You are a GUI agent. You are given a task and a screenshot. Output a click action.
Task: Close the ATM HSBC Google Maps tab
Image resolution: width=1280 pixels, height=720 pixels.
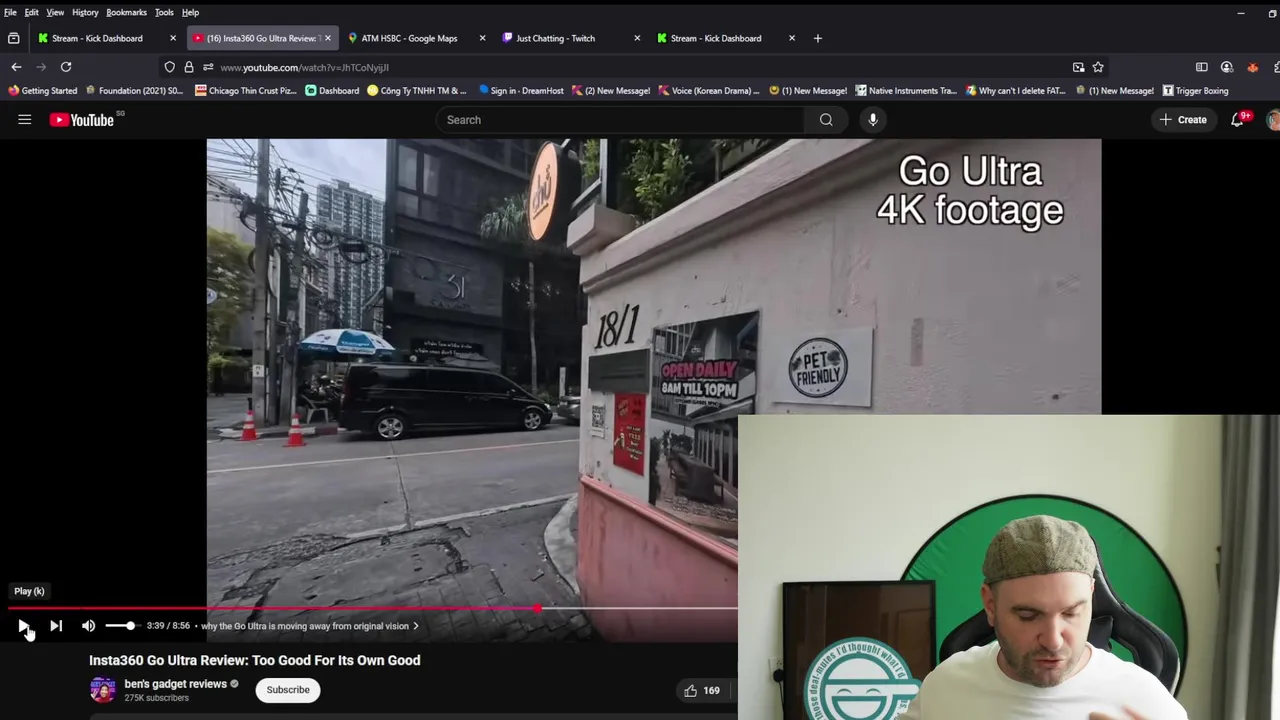coord(482,38)
